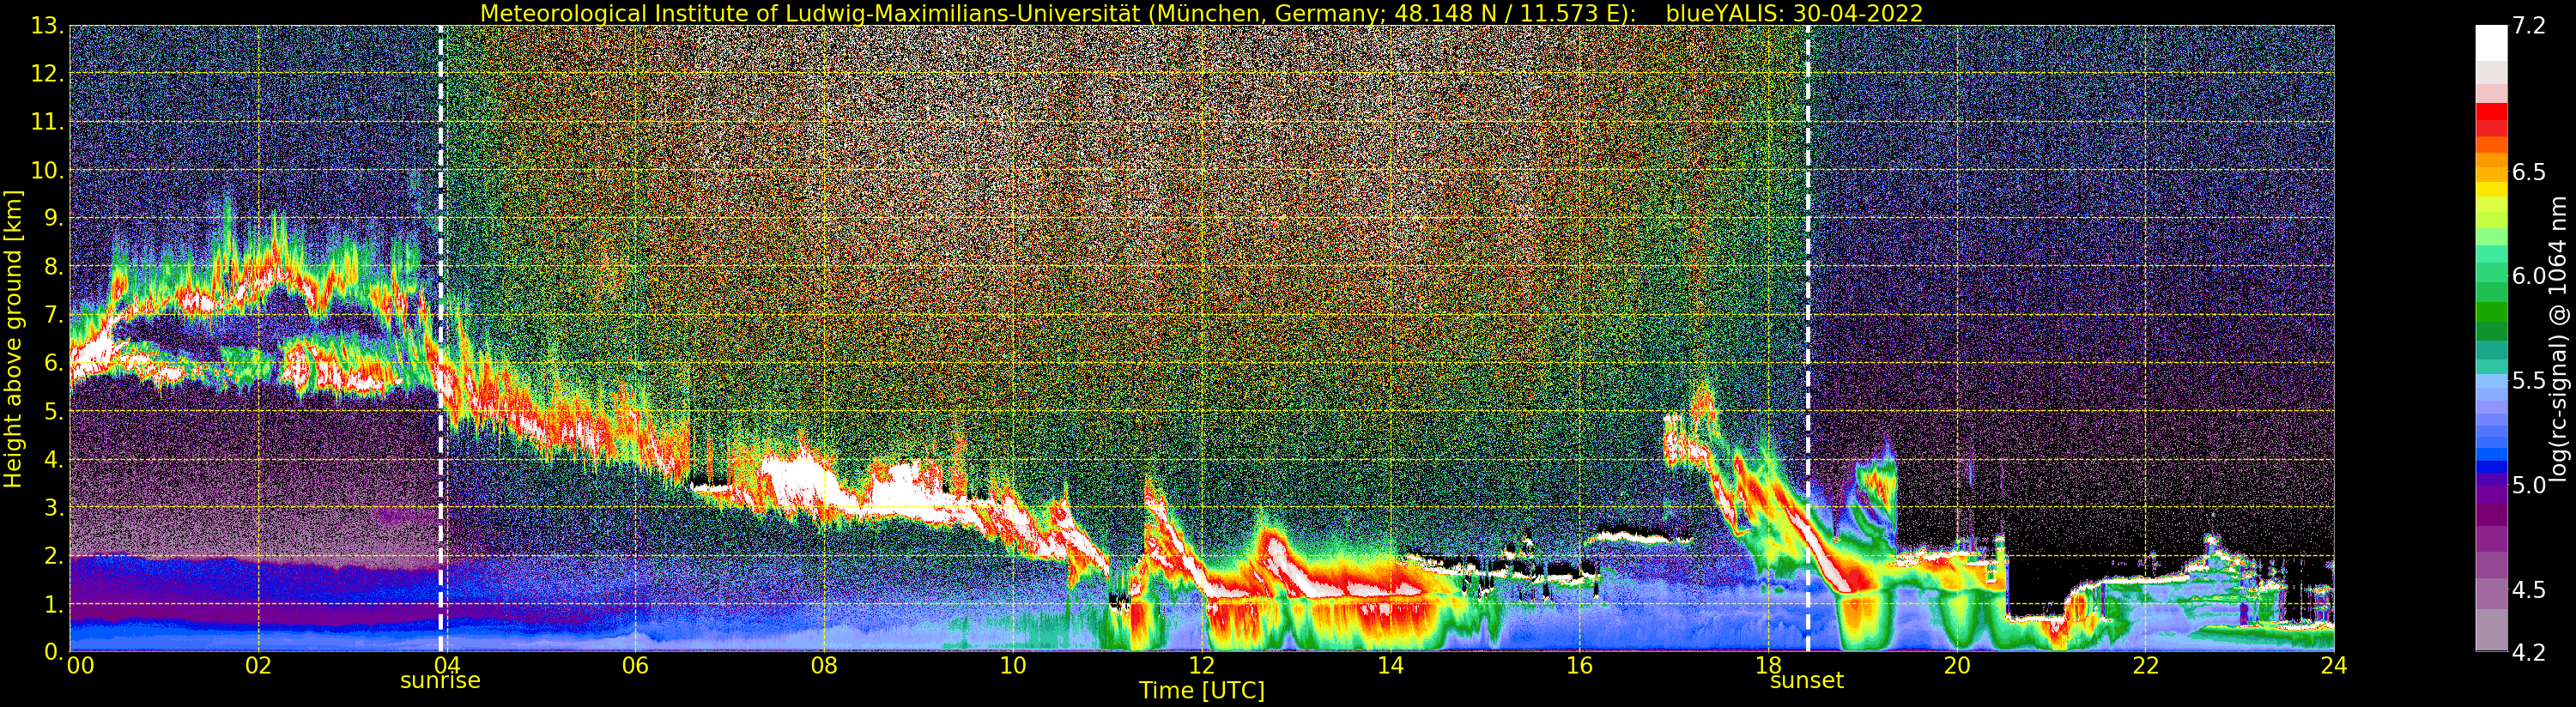The height and width of the screenshot is (707, 2576).
Task: Click the y-axis tick label '10.'
Action: pos(47,170)
